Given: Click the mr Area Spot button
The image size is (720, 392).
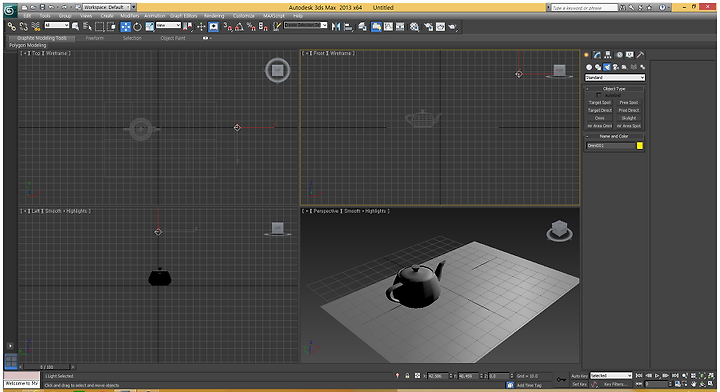Looking at the screenshot, I should click(x=629, y=126).
